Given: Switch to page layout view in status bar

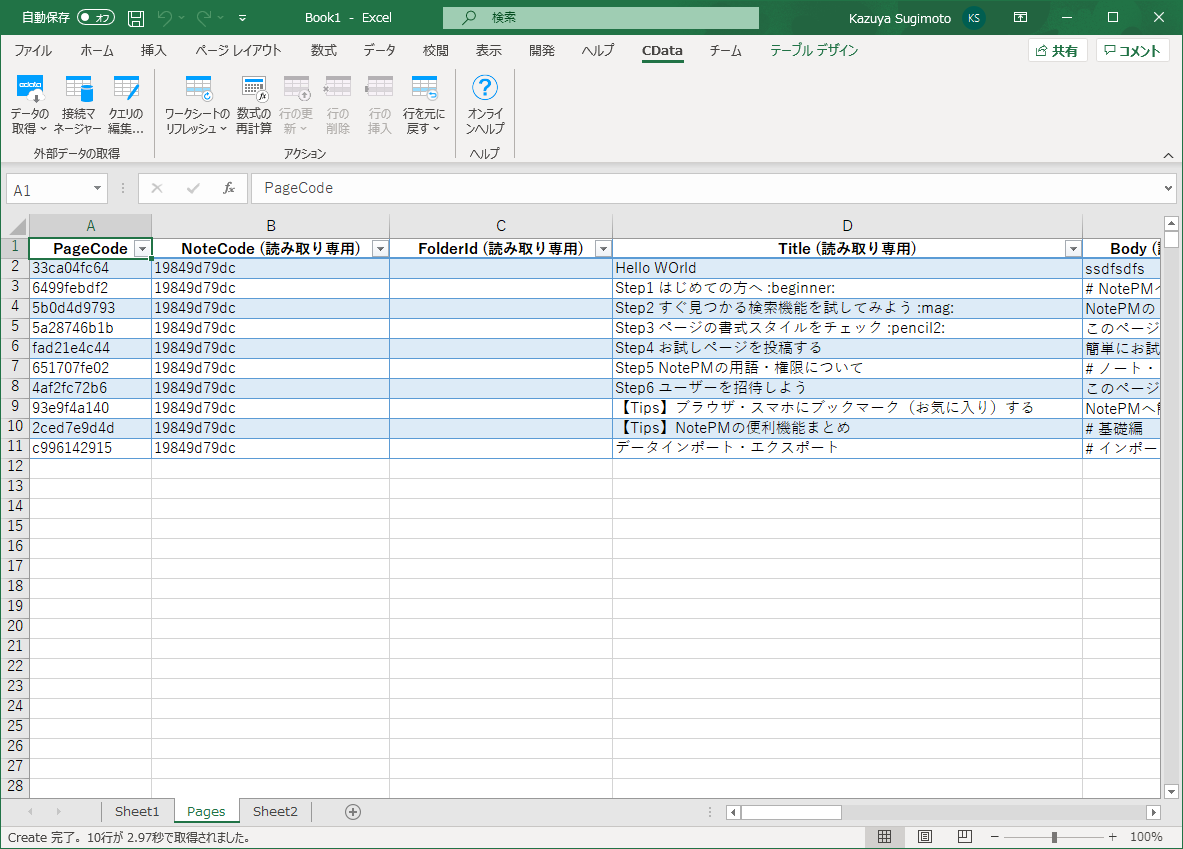Looking at the screenshot, I should (x=925, y=837).
